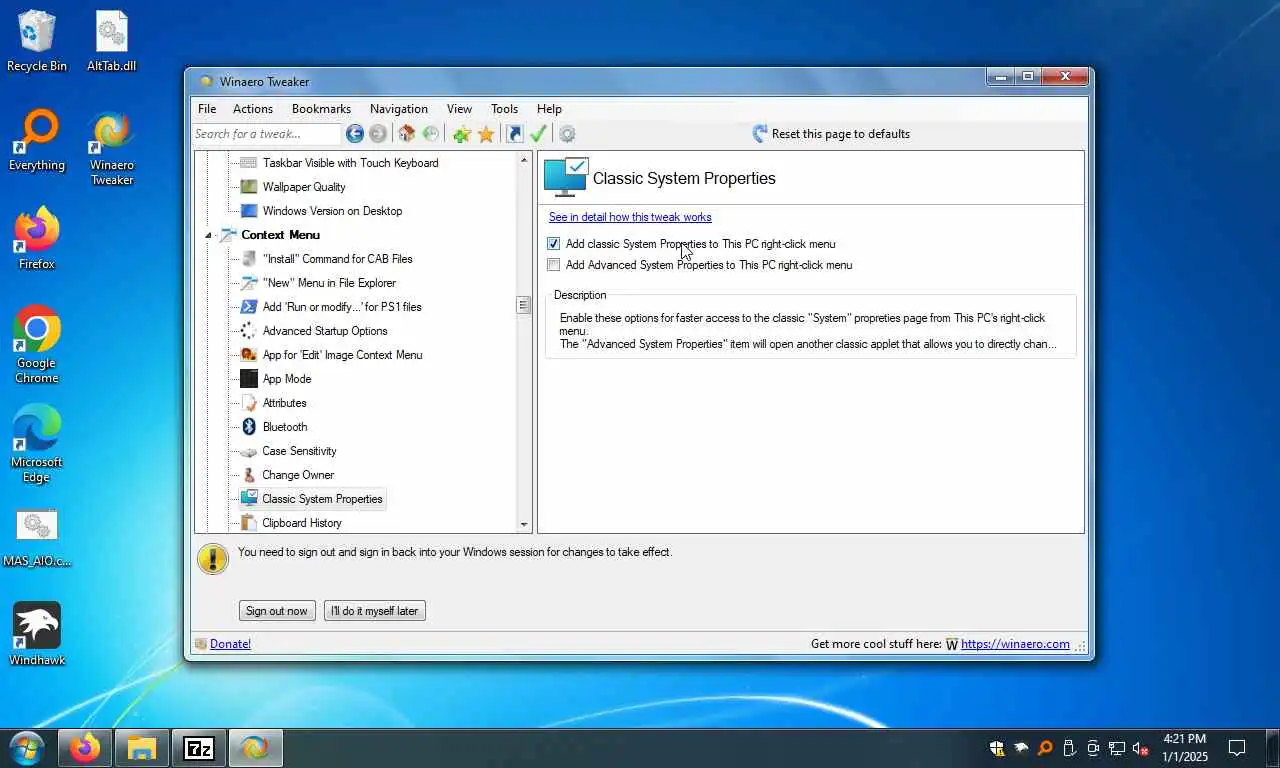
Task: Open File Explorer from the taskbar
Action: click(142, 748)
